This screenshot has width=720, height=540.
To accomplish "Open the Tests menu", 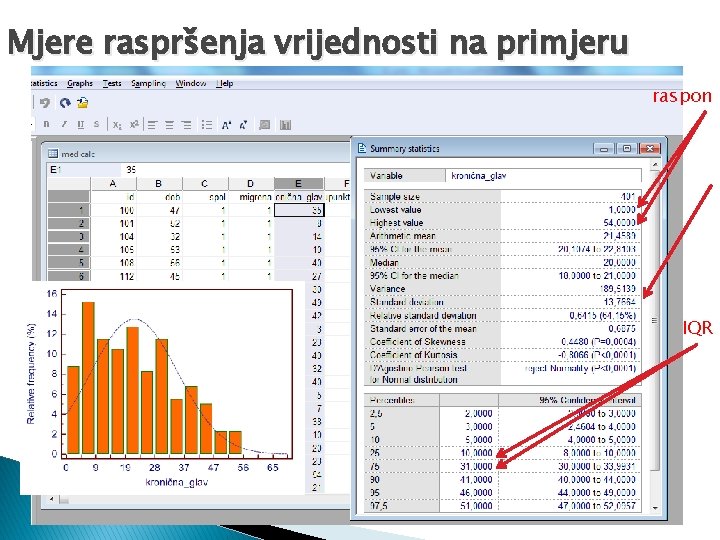I will point(112,83).
